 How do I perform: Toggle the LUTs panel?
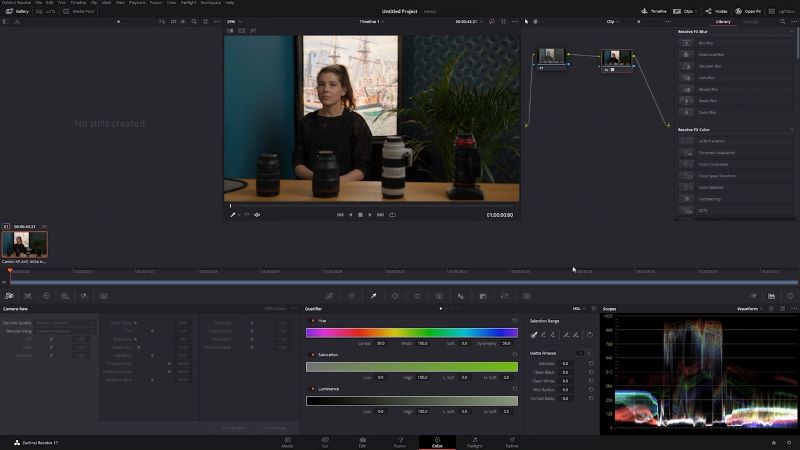(x=46, y=11)
